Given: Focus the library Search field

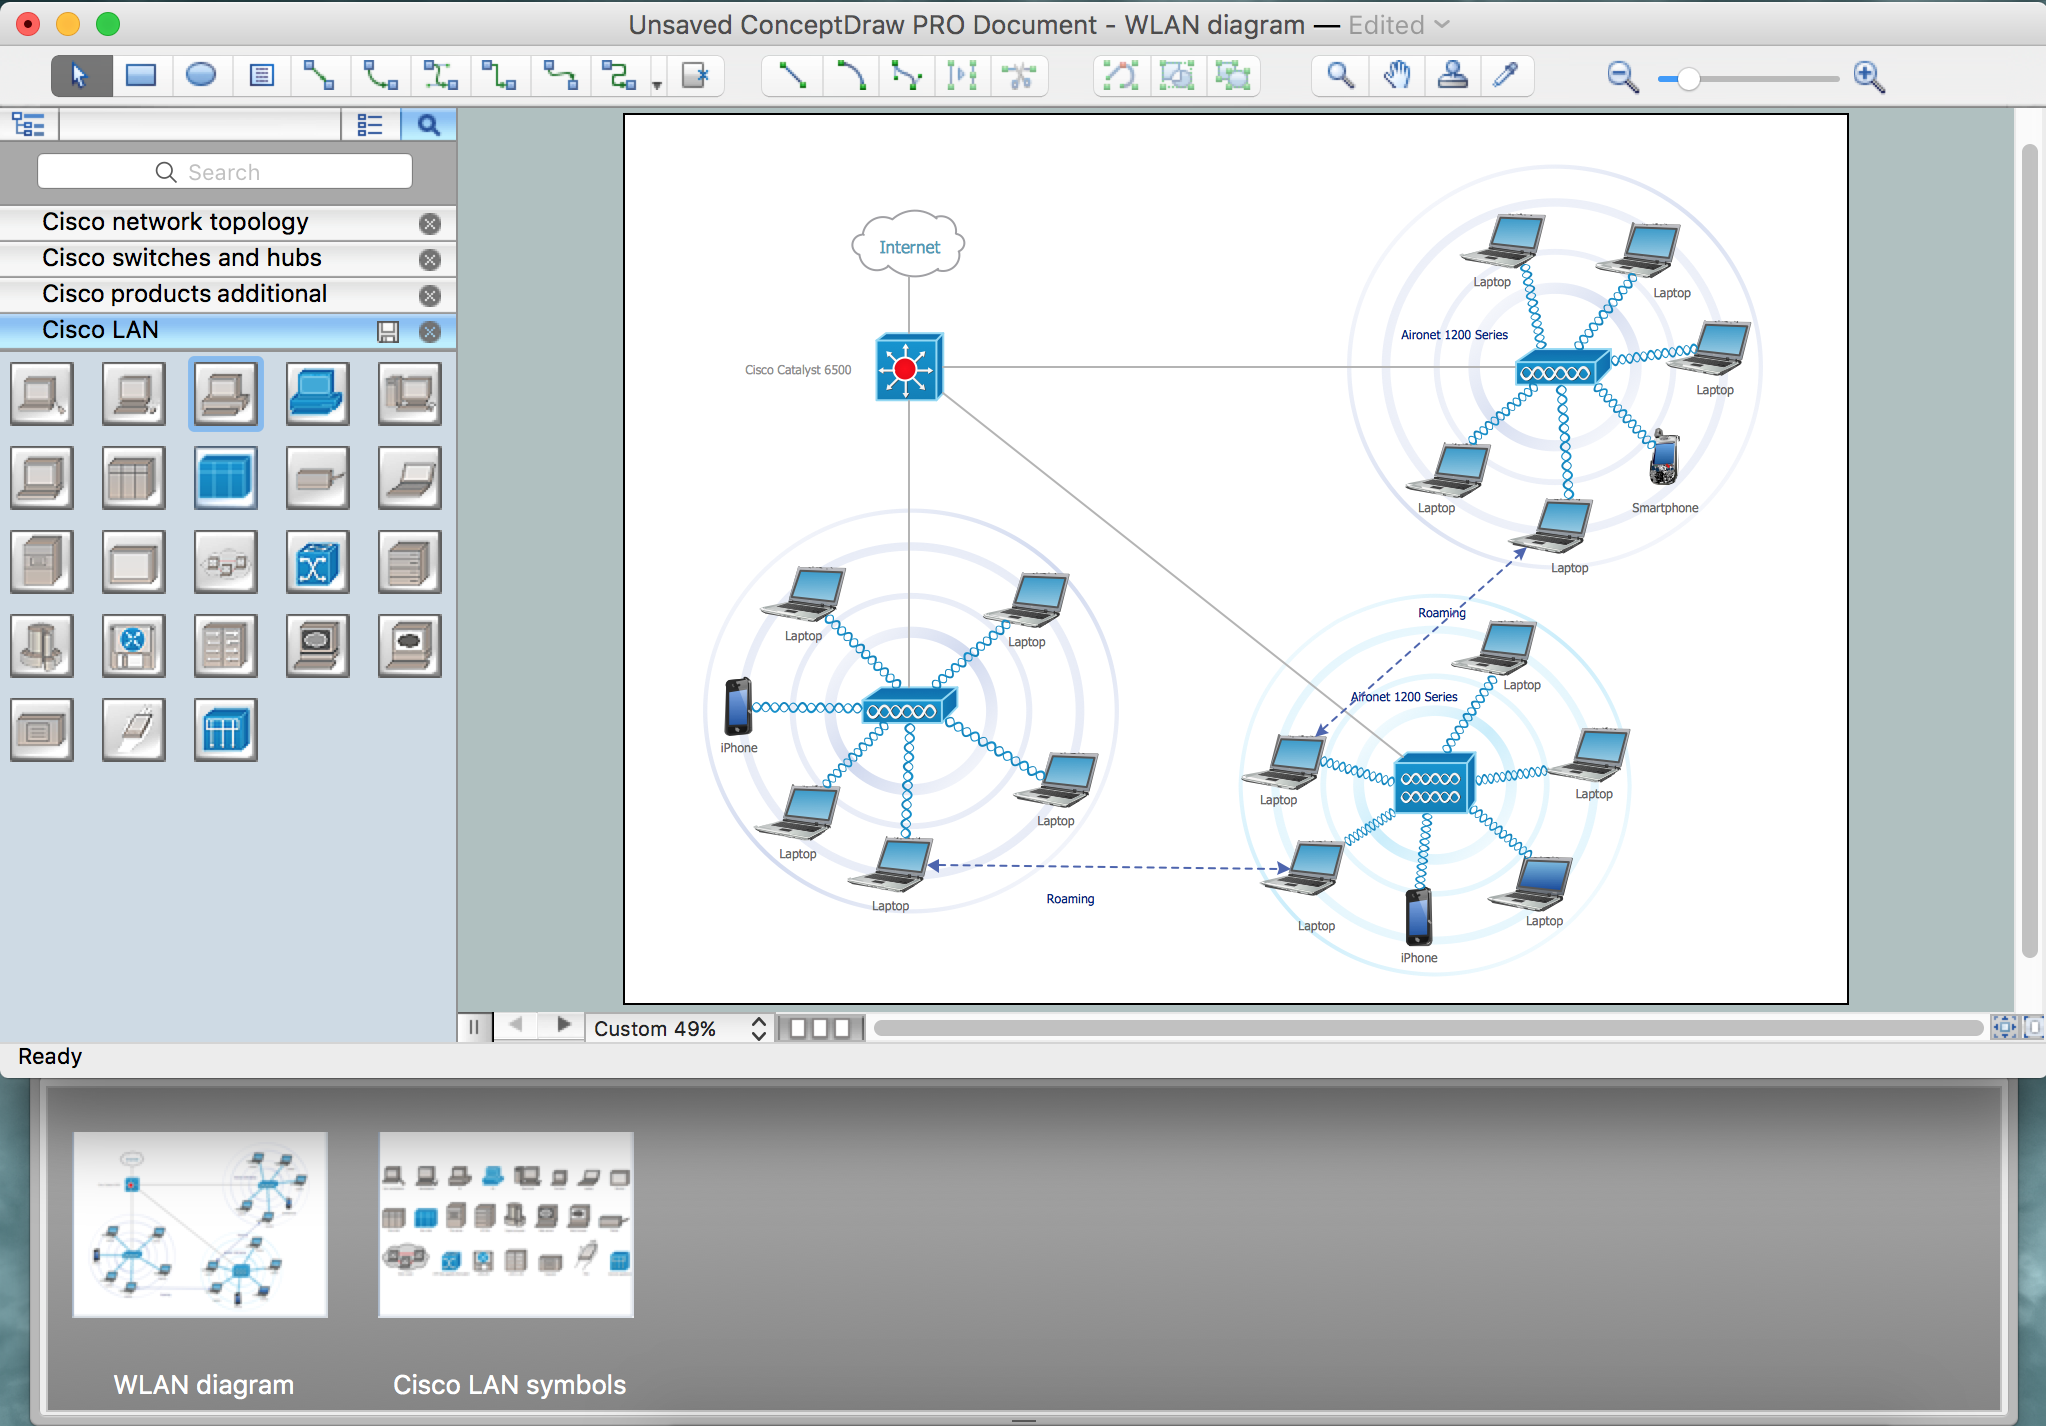Looking at the screenshot, I should point(225,172).
